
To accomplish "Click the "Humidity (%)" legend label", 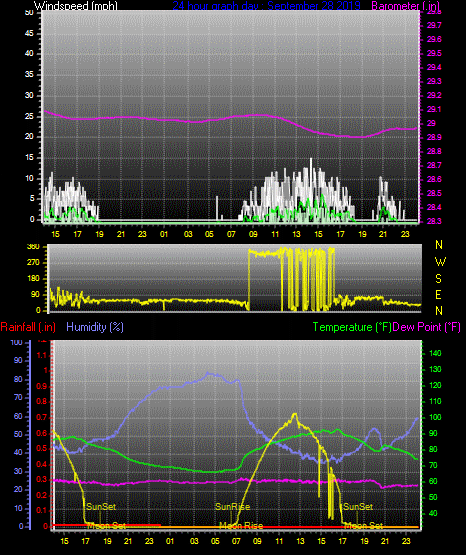I will pyautogui.click(x=95, y=327).
